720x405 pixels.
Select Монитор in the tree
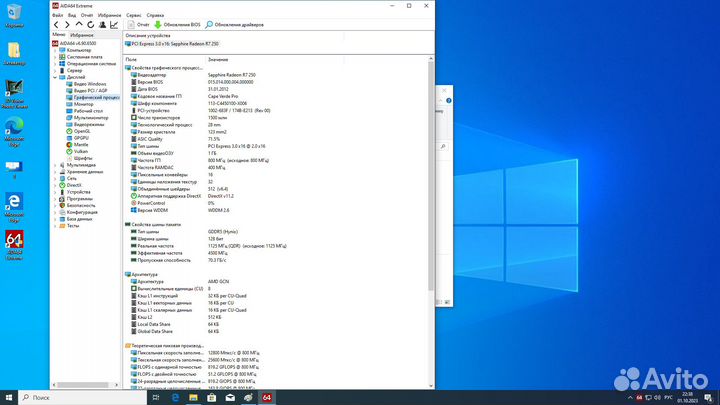coord(83,105)
